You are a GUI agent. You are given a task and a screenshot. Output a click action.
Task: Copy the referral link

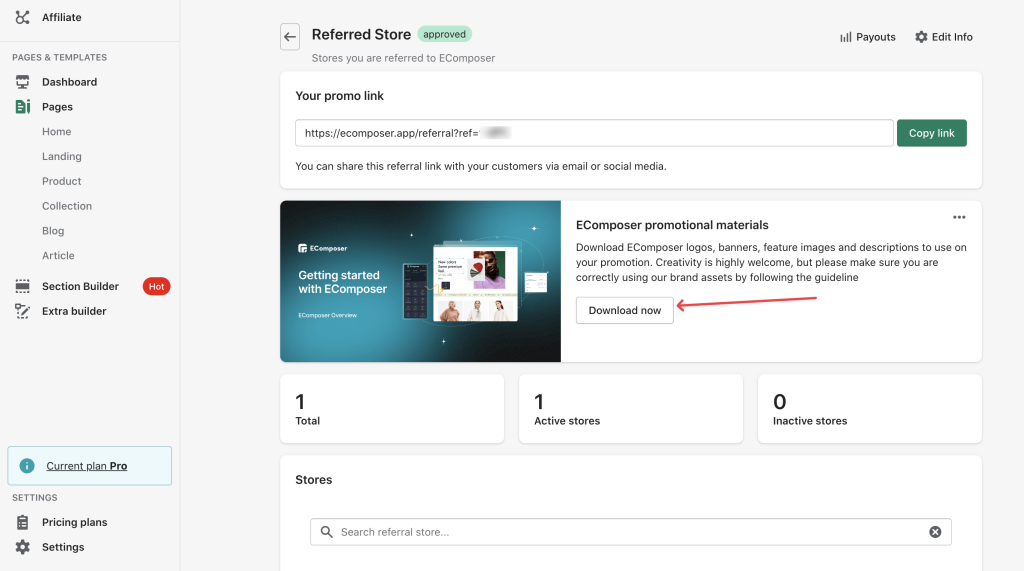[x=931, y=133]
